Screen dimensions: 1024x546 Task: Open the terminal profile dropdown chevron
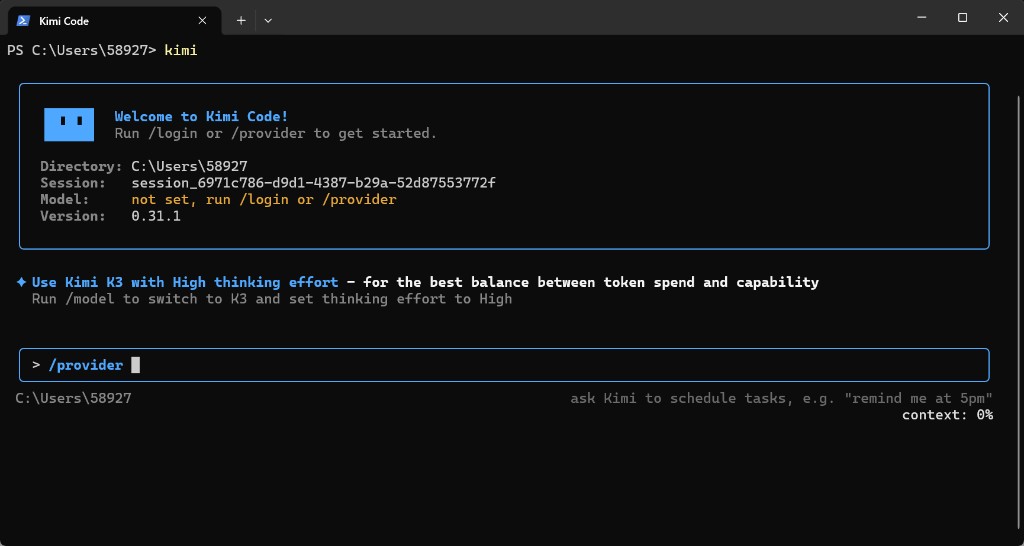pyautogui.click(x=268, y=20)
